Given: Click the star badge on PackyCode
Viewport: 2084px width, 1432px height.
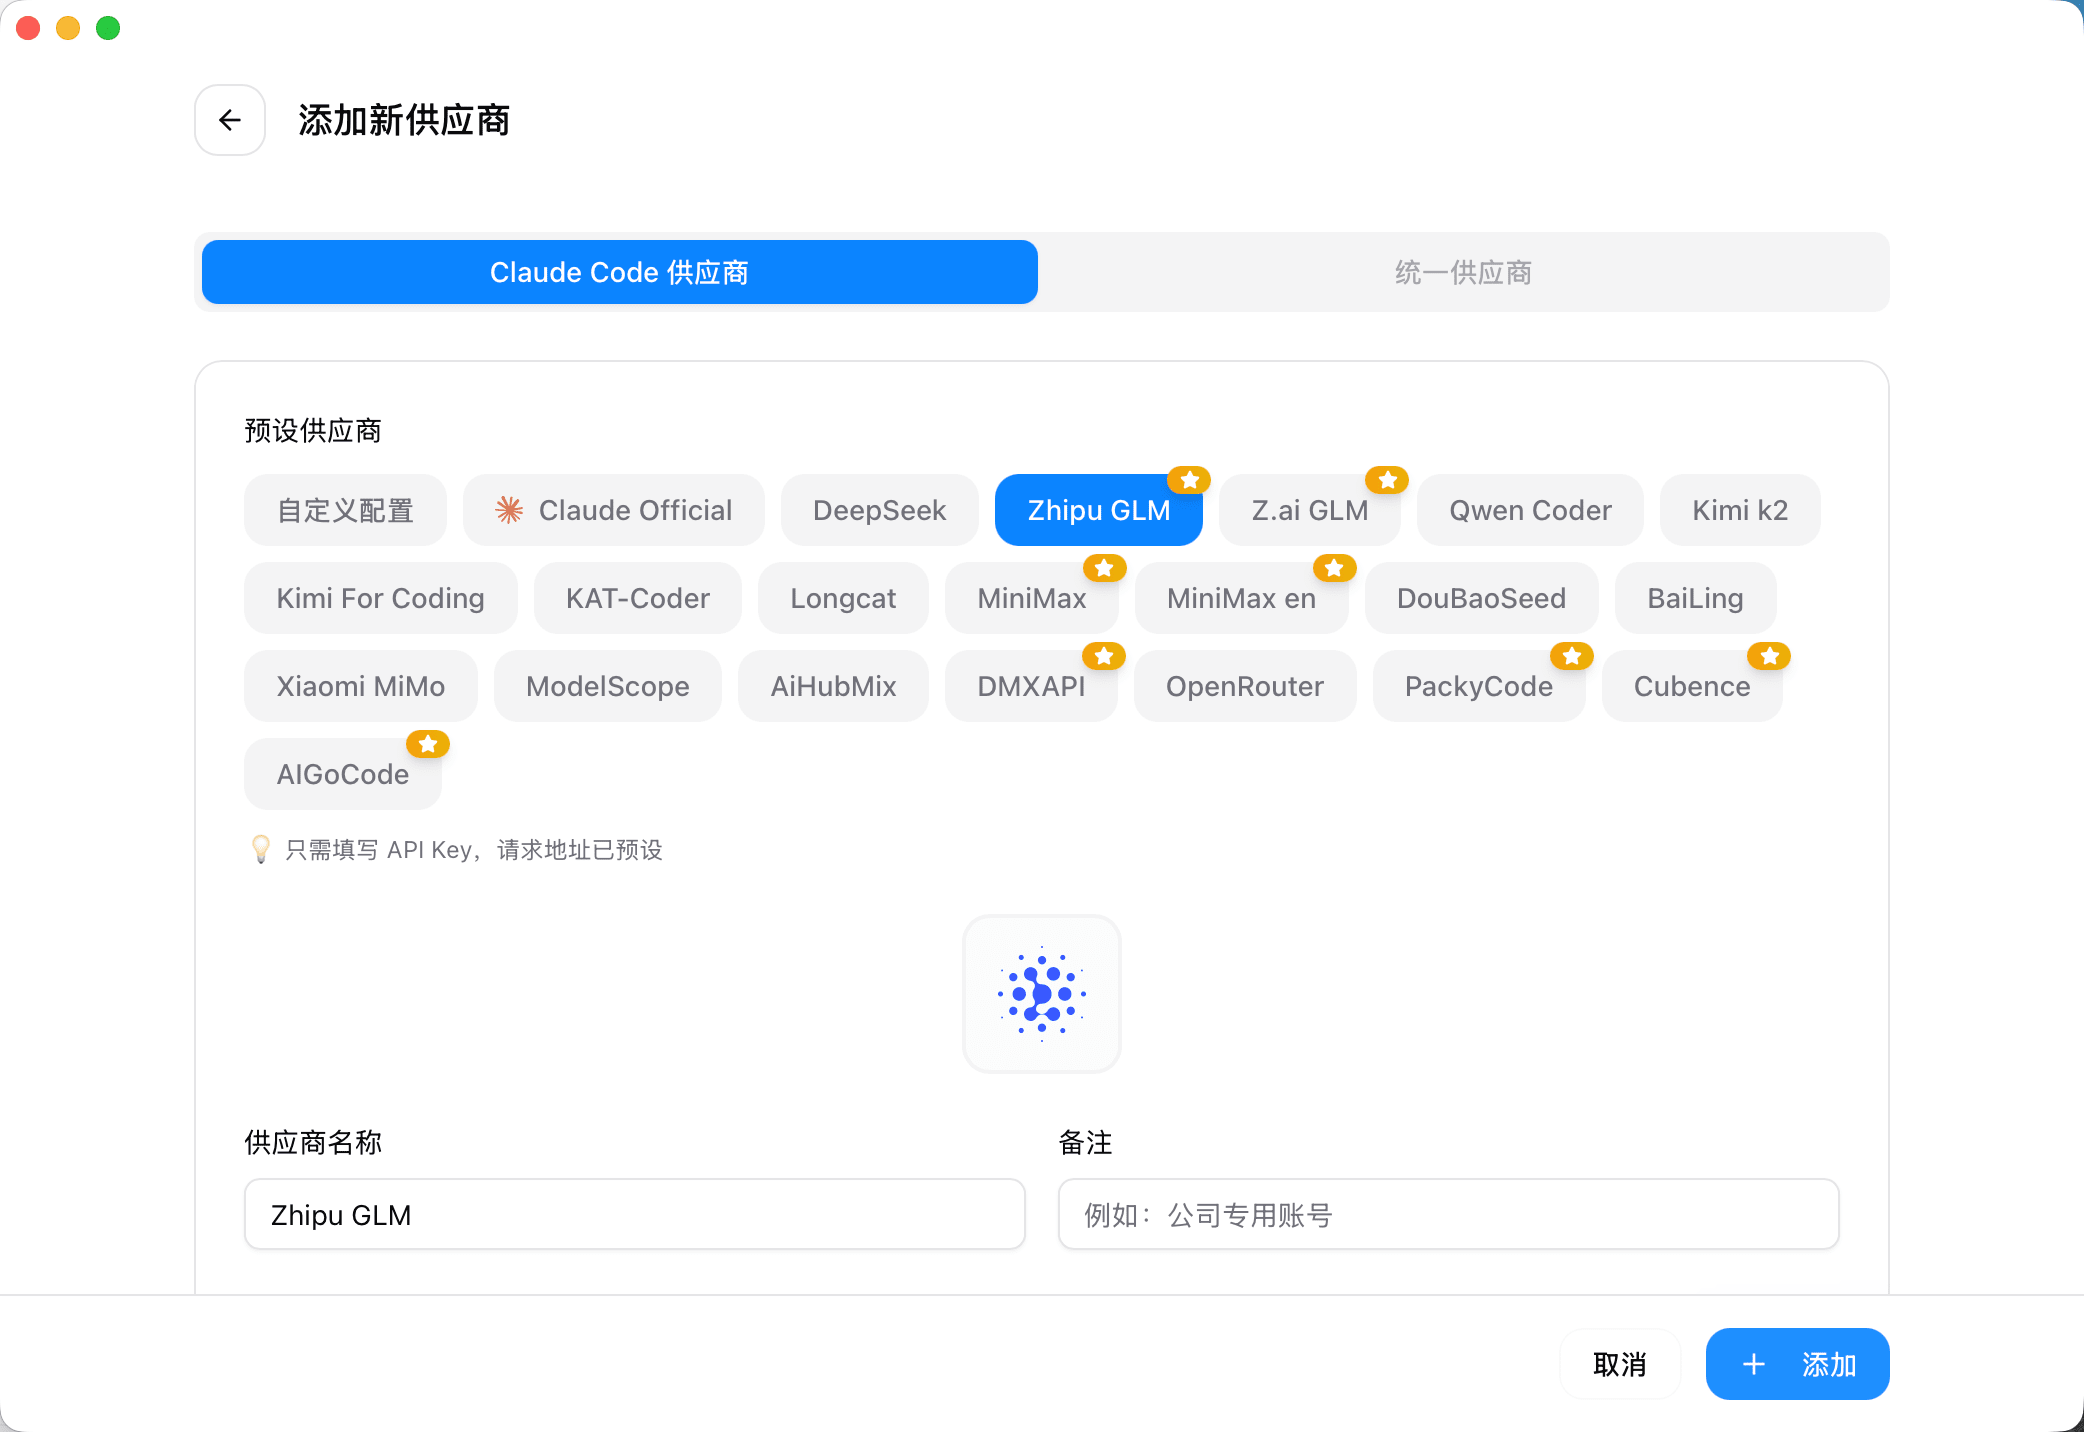Looking at the screenshot, I should [1571, 656].
